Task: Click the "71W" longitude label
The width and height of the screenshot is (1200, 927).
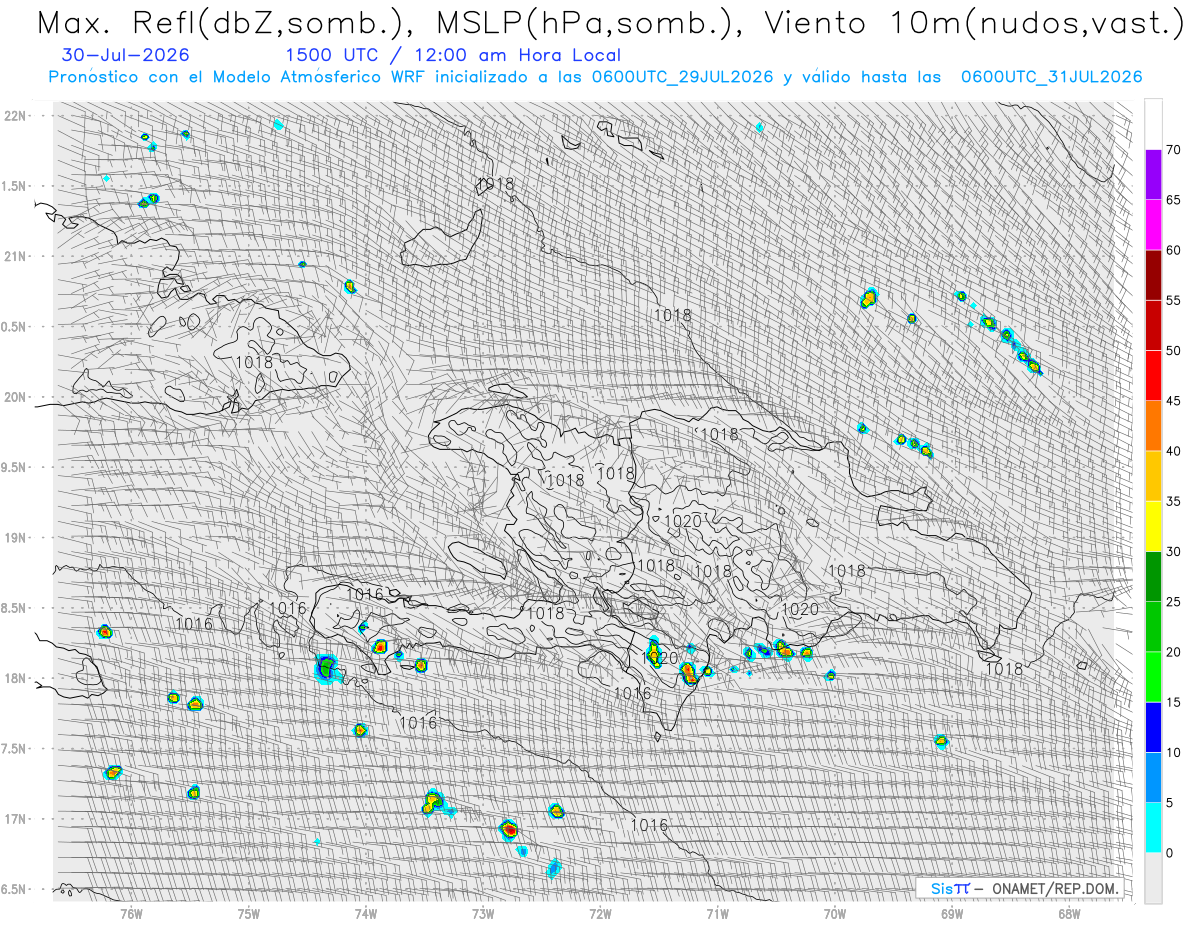Action: [717, 913]
